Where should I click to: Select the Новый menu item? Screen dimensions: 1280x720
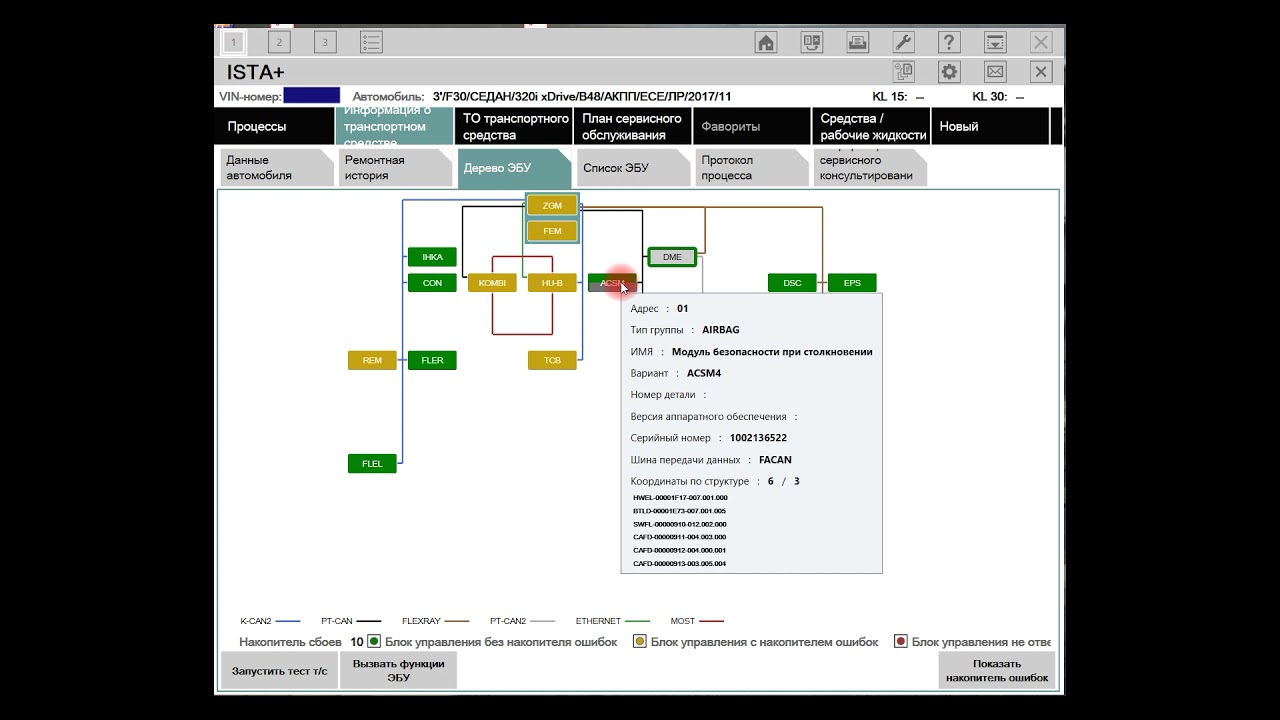click(989, 126)
